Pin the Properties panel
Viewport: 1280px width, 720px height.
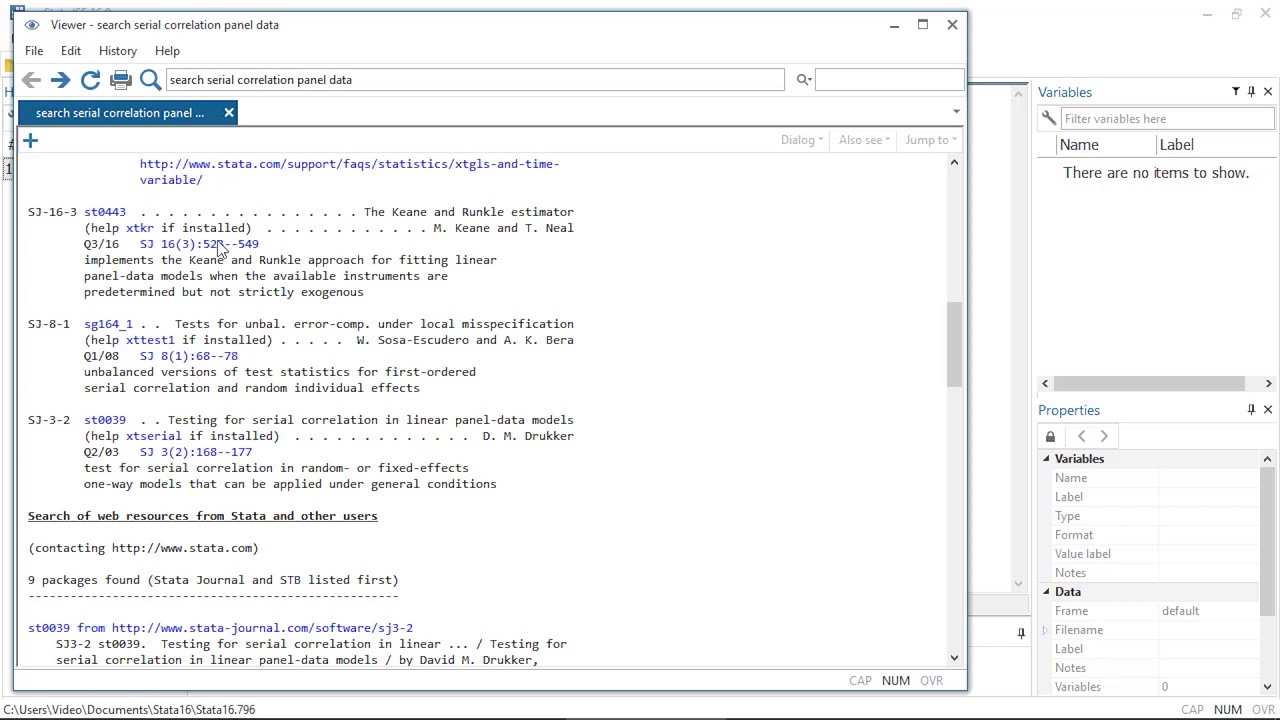click(x=1251, y=410)
